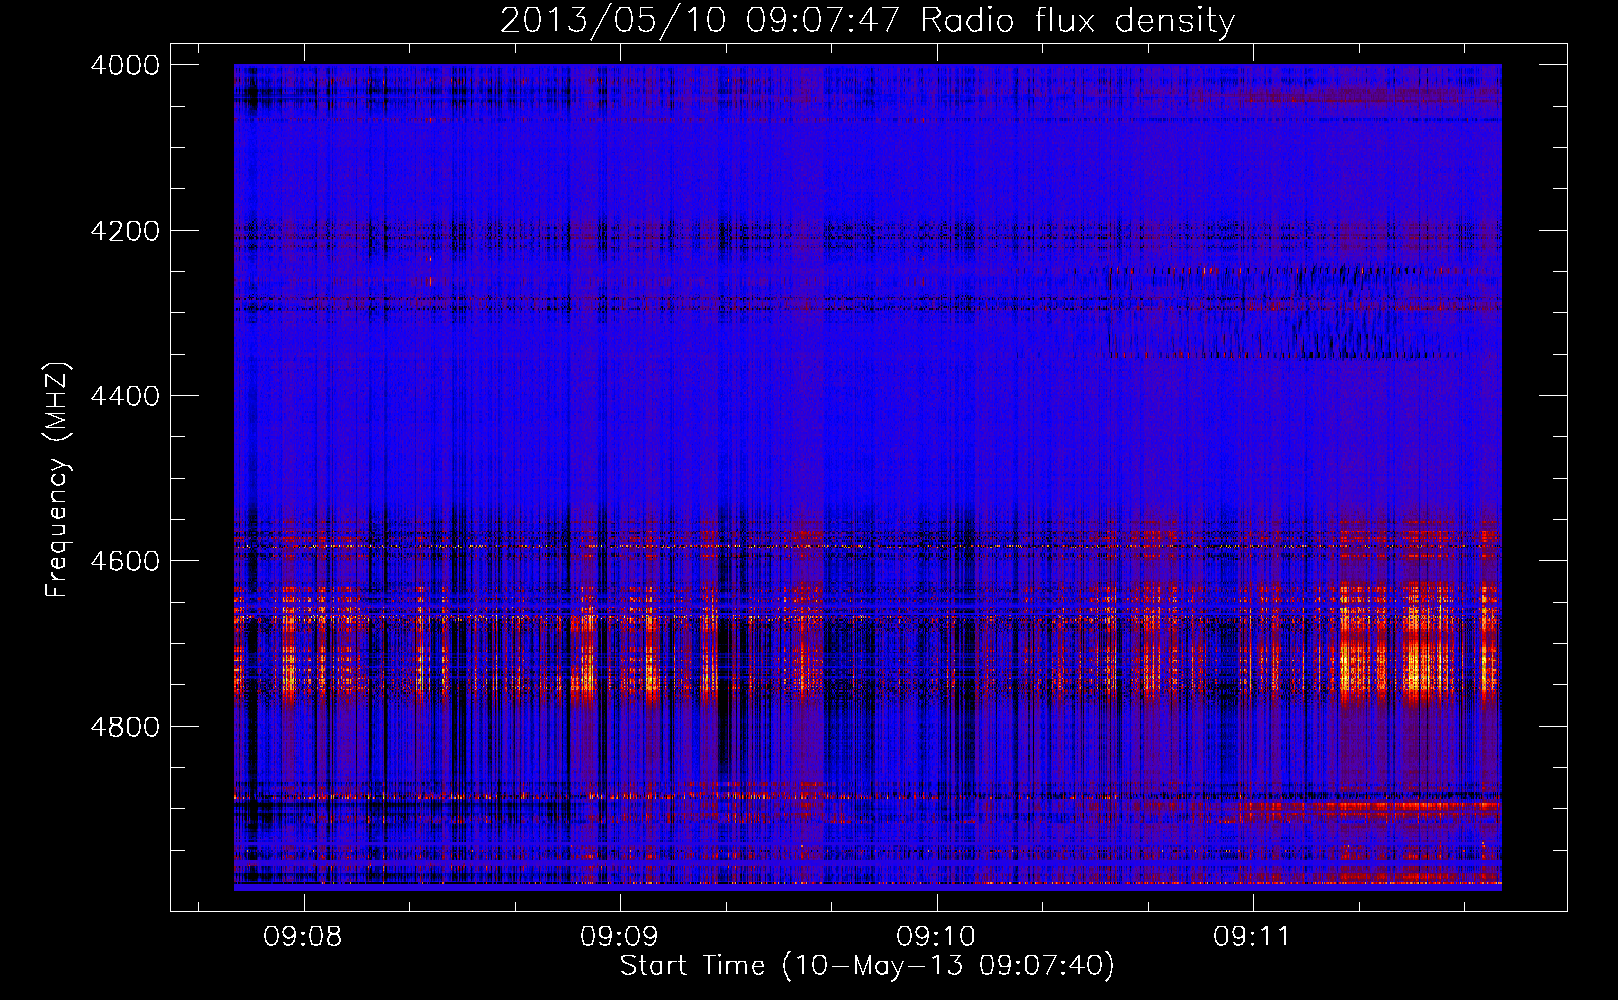Click the 4800 frequency tick label
This screenshot has width=1618, height=1000.
(x=125, y=727)
